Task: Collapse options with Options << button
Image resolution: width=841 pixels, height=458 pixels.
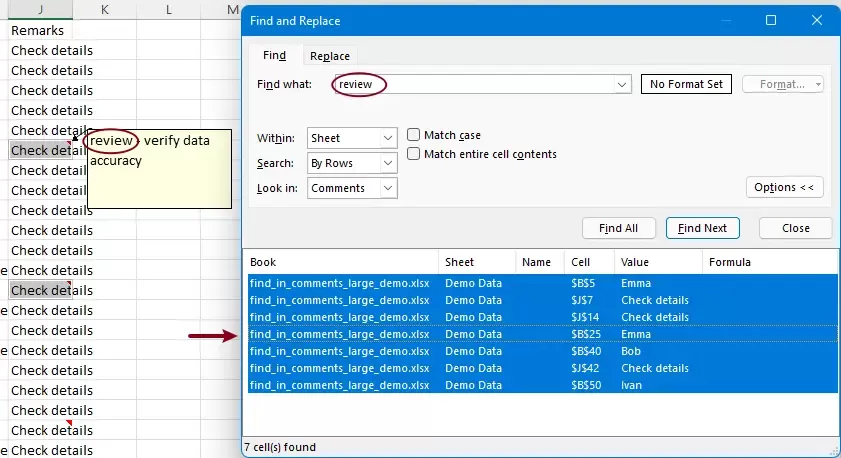Action: 784,187
